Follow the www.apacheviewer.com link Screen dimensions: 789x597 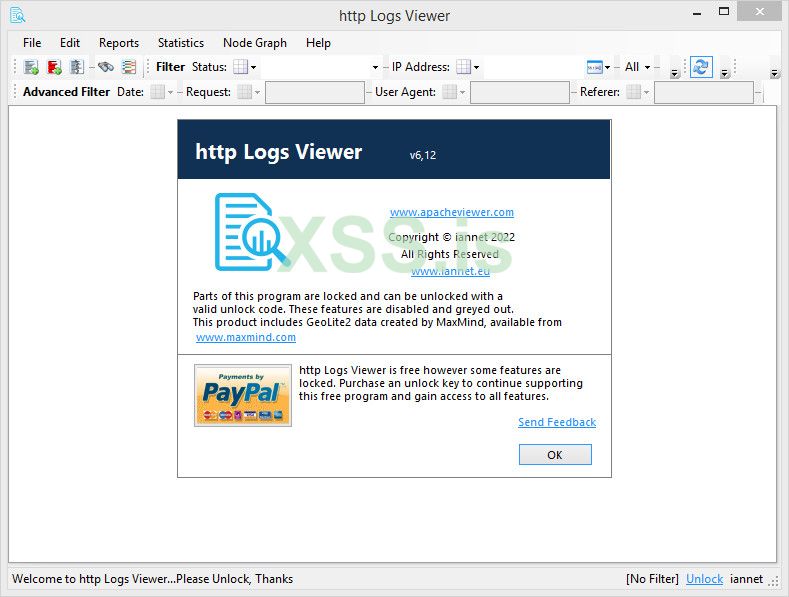pyautogui.click(x=452, y=212)
